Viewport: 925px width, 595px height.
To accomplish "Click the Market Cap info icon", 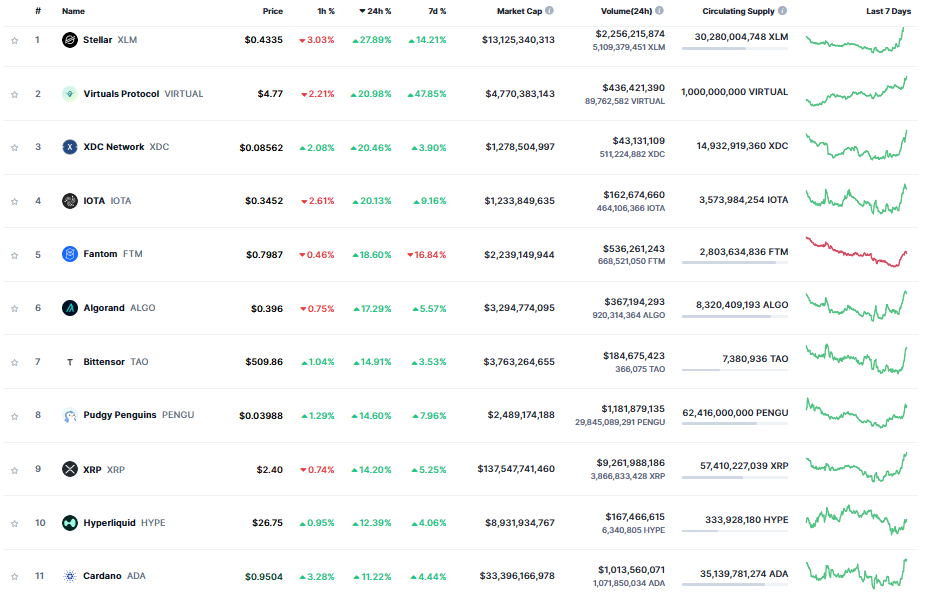I will (x=549, y=11).
